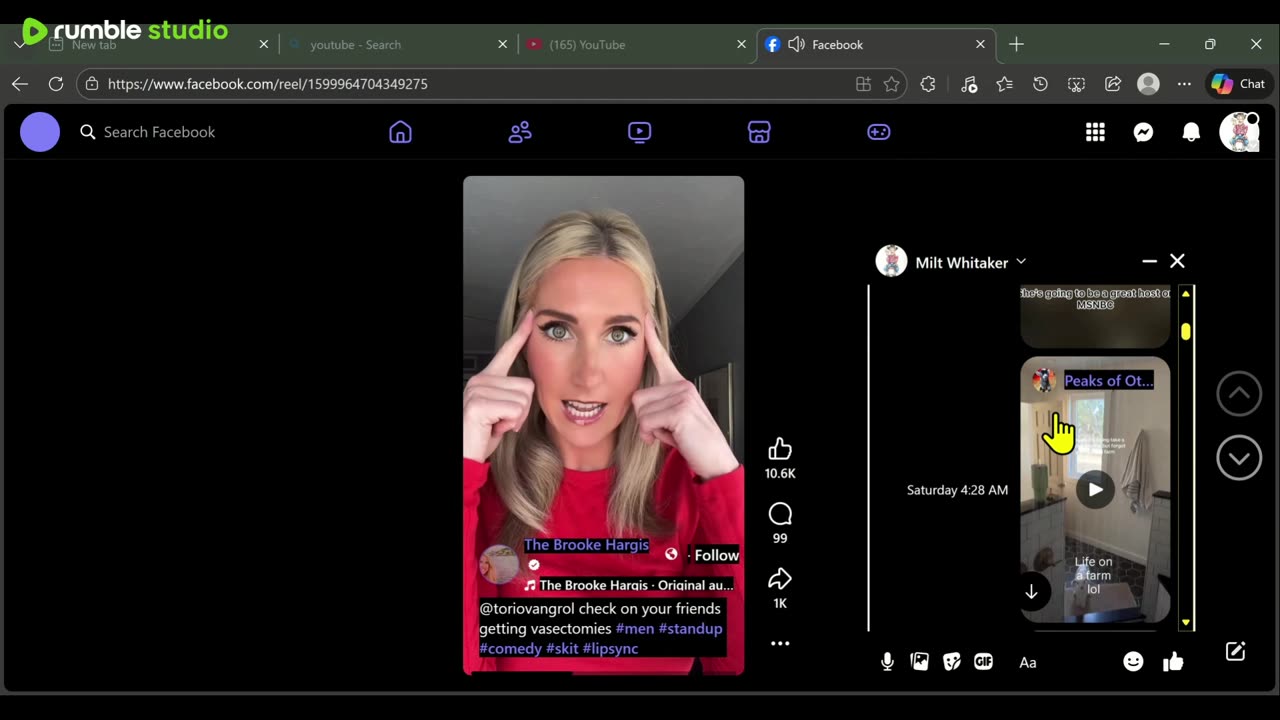Toggle split screen in the address bar
Image resolution: width=1280 pixels, height=720 pixels.
coord(863,84)
